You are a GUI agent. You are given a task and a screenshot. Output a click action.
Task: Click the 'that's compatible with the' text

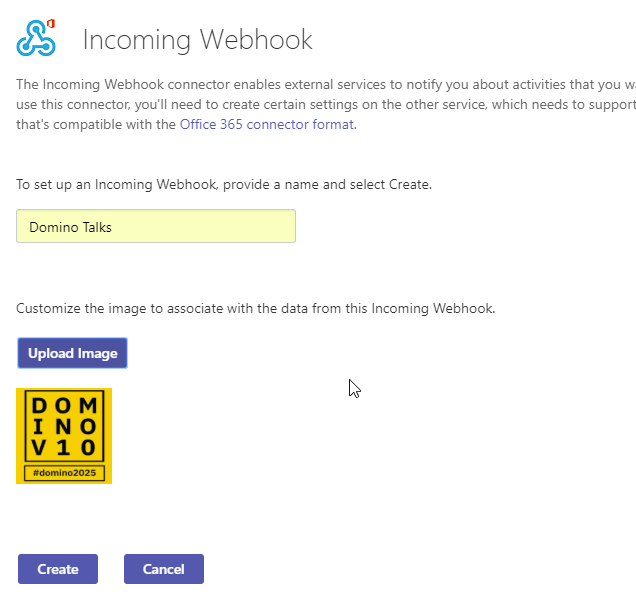(96, 125)
